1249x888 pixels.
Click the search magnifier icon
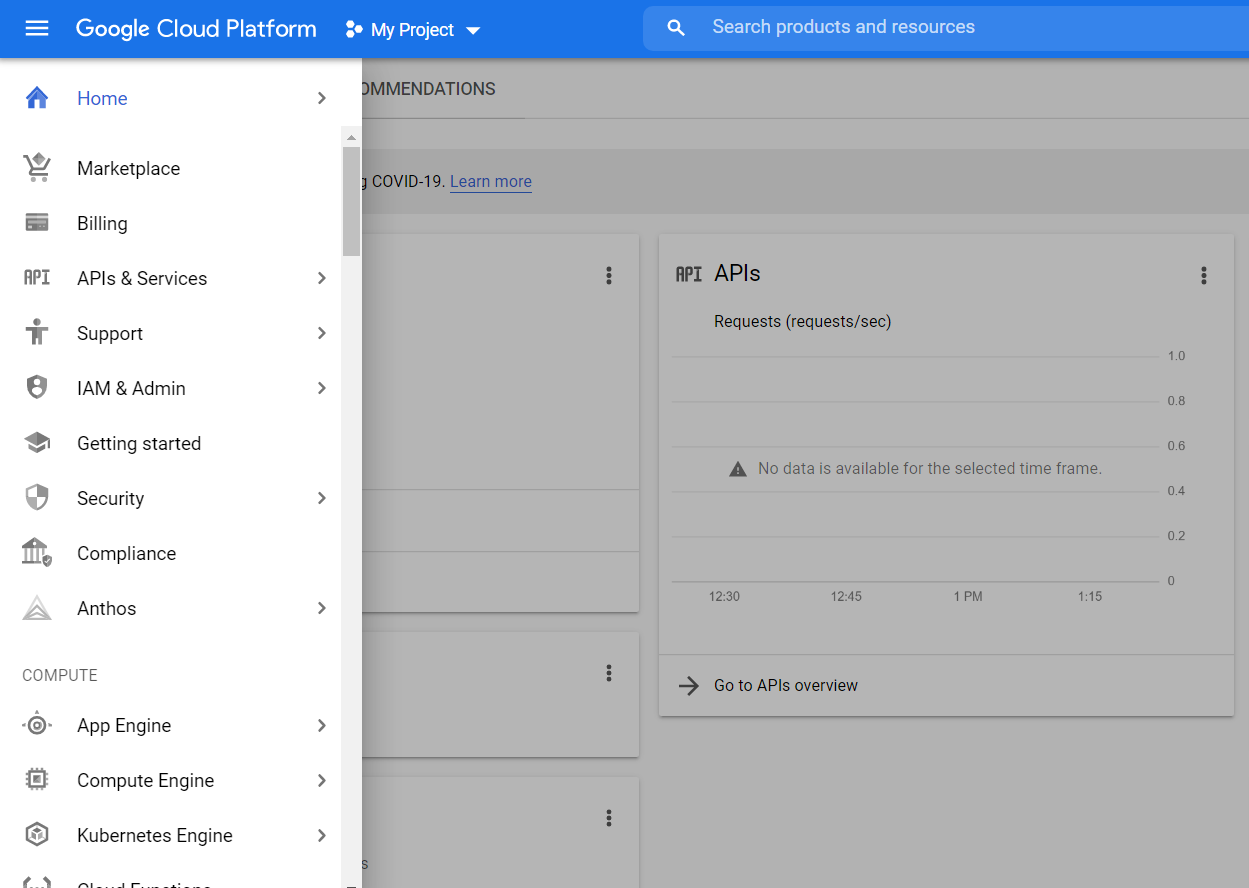tap(676, 28)
